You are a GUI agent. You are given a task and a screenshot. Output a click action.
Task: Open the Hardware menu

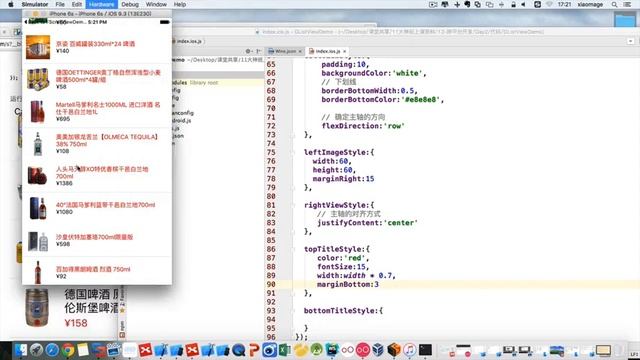[102, 4]
